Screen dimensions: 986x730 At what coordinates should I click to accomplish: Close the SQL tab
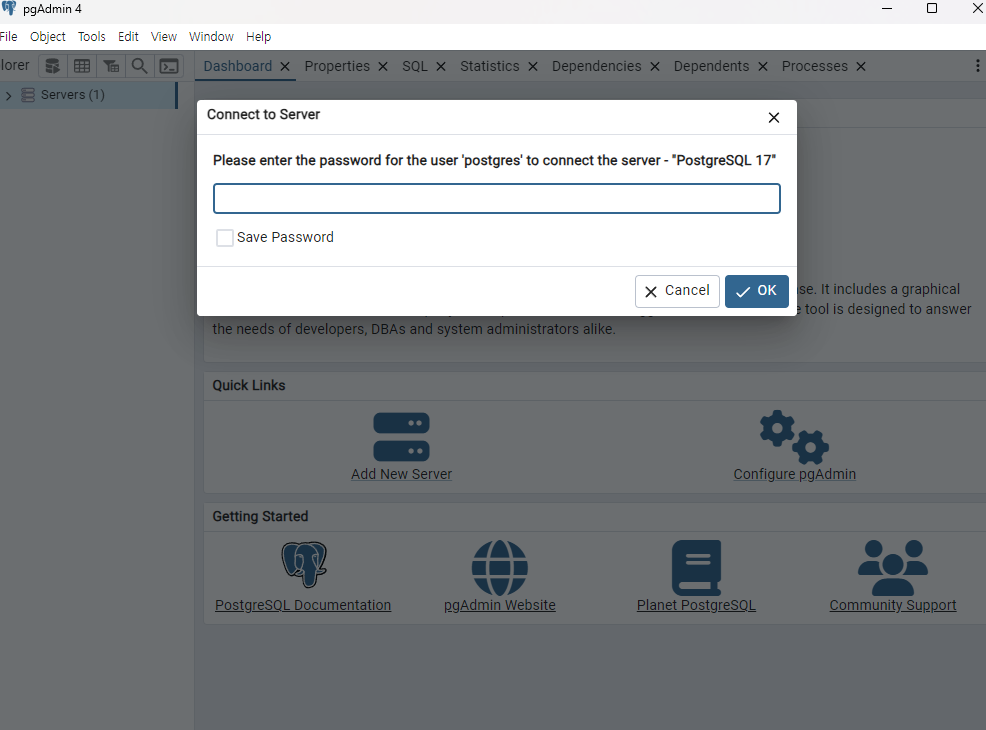click(441, 67)
